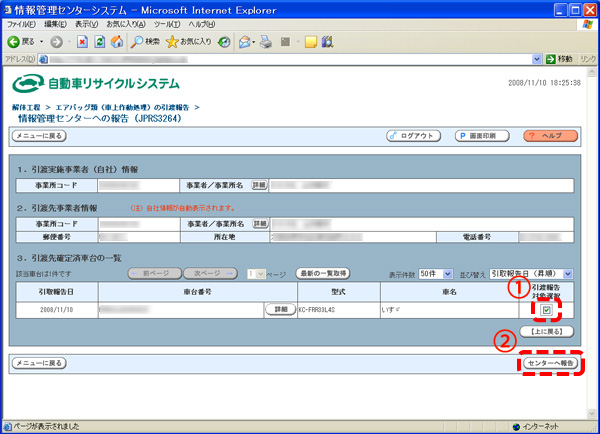Click the センターへ報告 button

pos(551,363)
